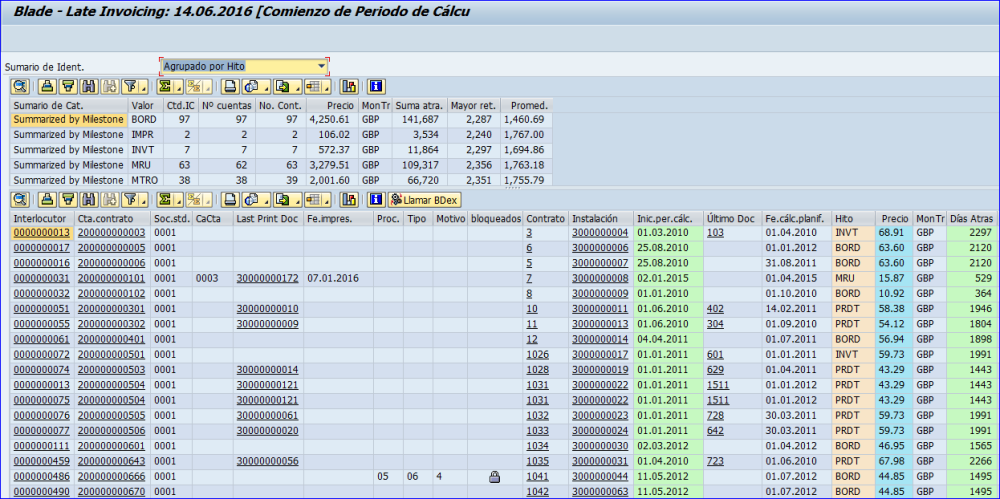Select Suma atra. column header
1000x499 pixels.
click(x=419, y=105)
